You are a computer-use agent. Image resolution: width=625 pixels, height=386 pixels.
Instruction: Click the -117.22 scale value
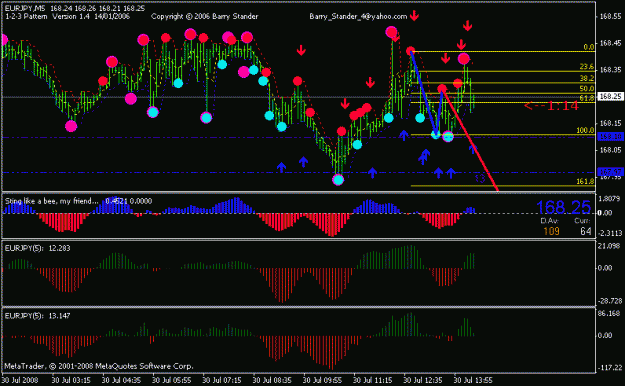(609, 368)
